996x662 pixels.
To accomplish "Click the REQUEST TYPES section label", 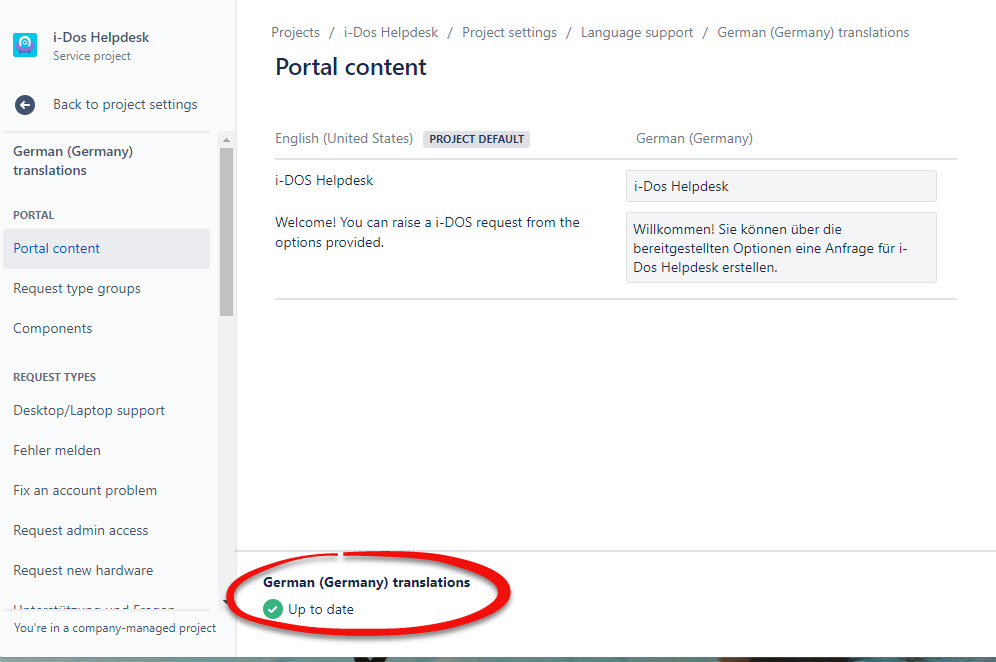I will (x=55, y=377).
